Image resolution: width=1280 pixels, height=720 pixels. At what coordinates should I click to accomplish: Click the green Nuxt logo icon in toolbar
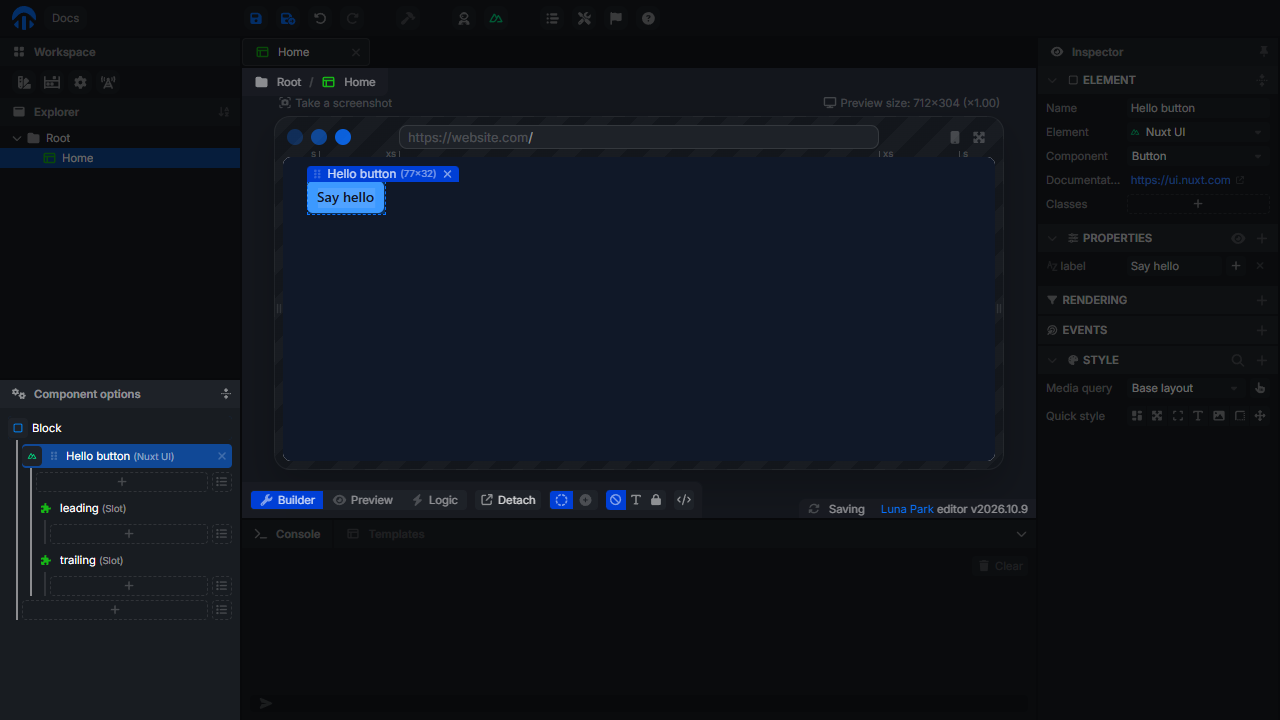tap(496, 18)
